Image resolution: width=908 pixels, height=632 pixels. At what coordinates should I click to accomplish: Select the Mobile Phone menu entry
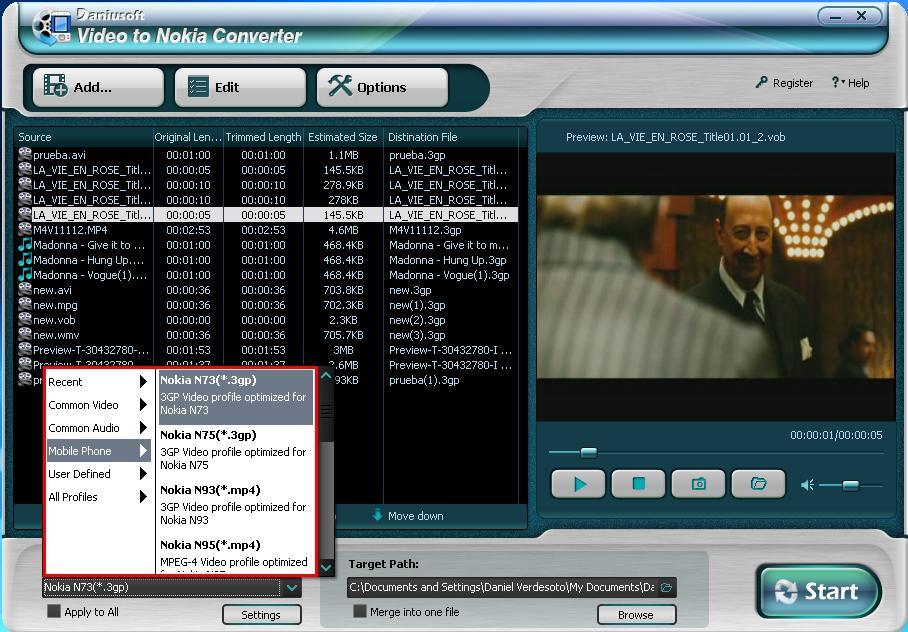[x=98, y=451]
